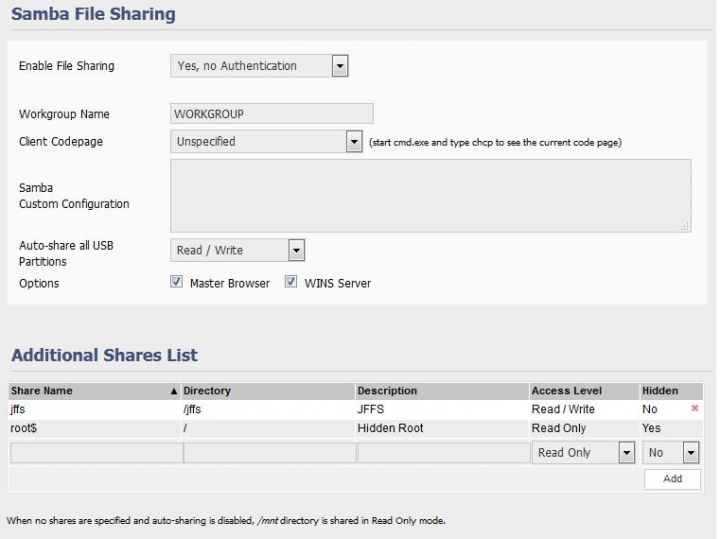Image resolution: width=720 pixels, height=539 pixels.
Task: Sort by the Directory column header
Action: [x=268, y=391]
